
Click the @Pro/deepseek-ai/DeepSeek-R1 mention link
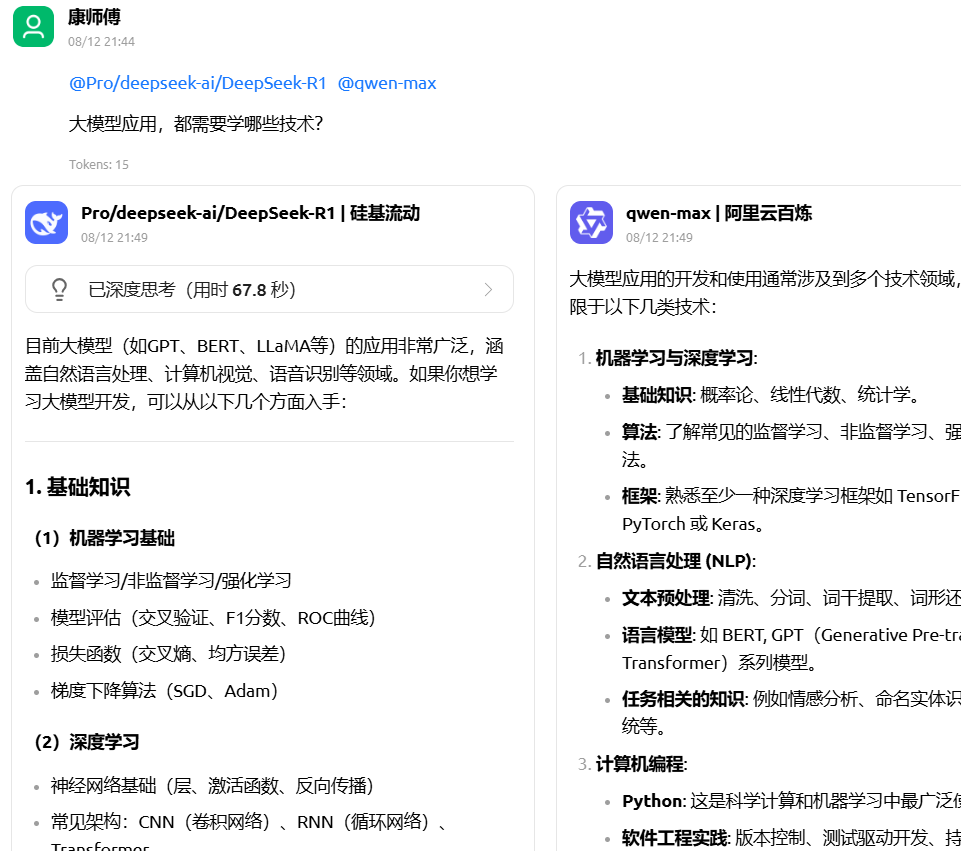tap(198, 83)
